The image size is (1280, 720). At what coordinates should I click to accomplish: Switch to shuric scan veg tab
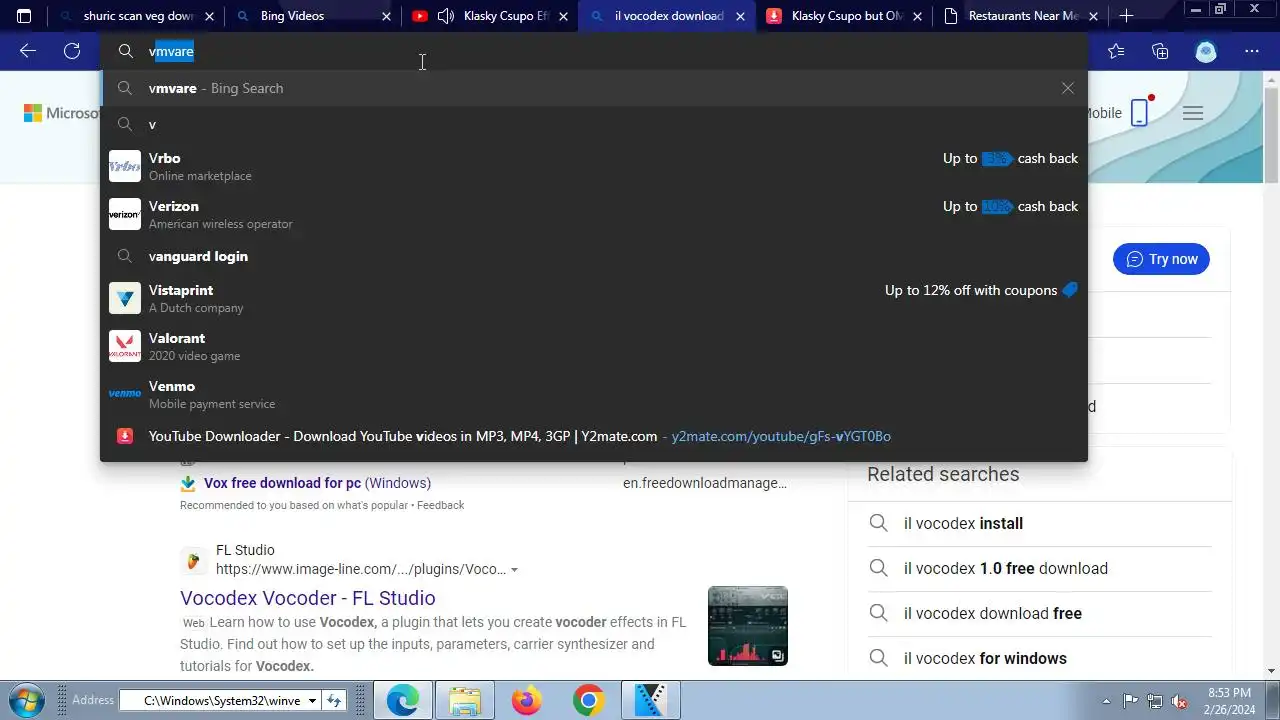coord(138,16)
